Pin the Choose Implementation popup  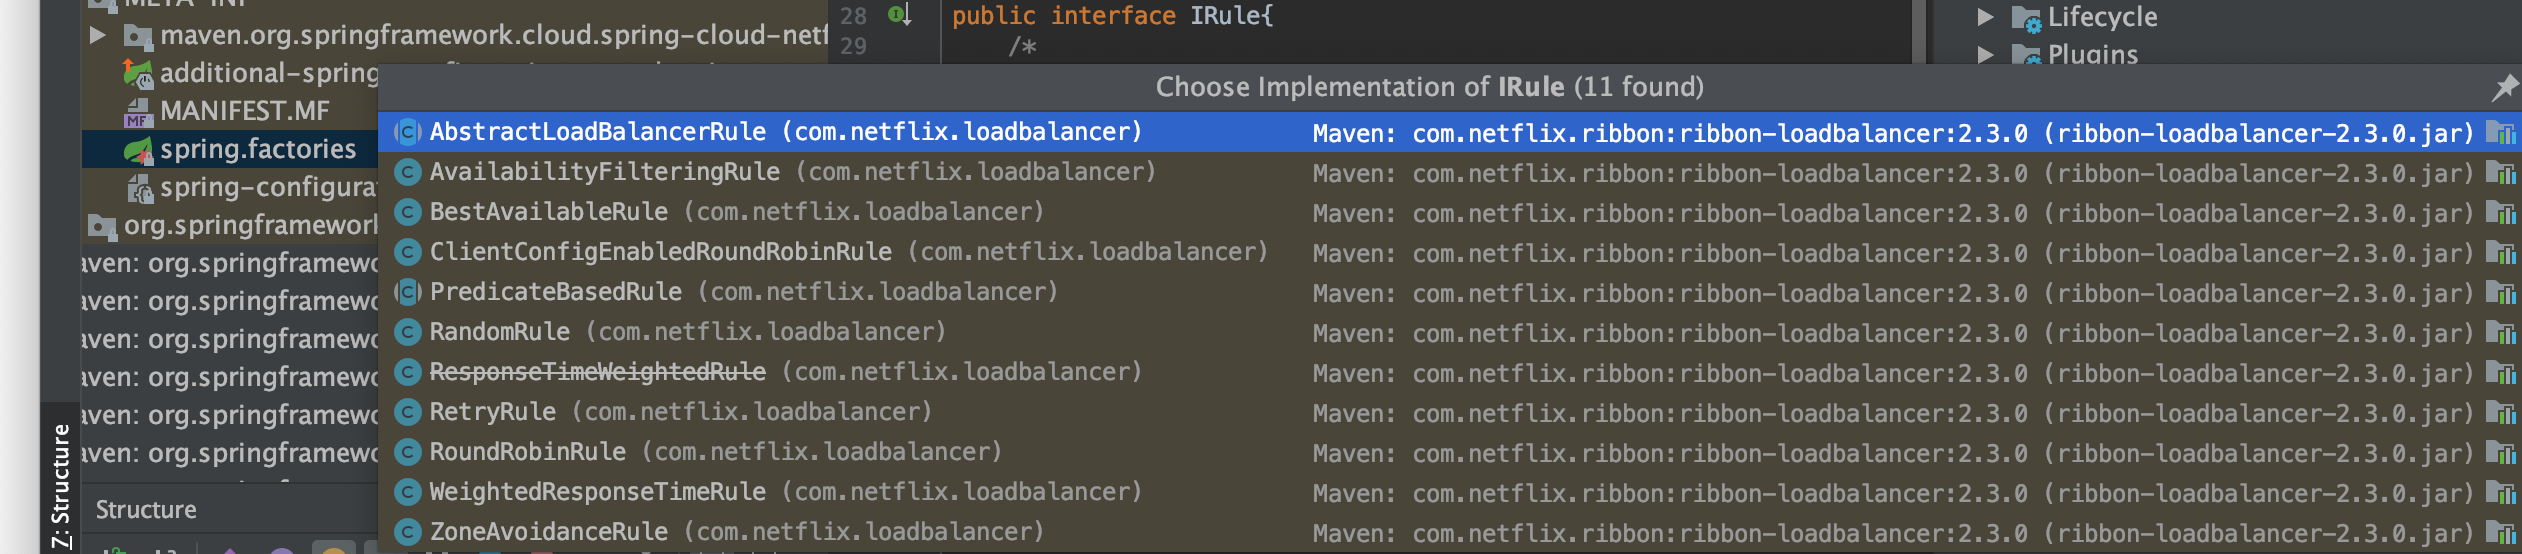[x=2504, y=88]
